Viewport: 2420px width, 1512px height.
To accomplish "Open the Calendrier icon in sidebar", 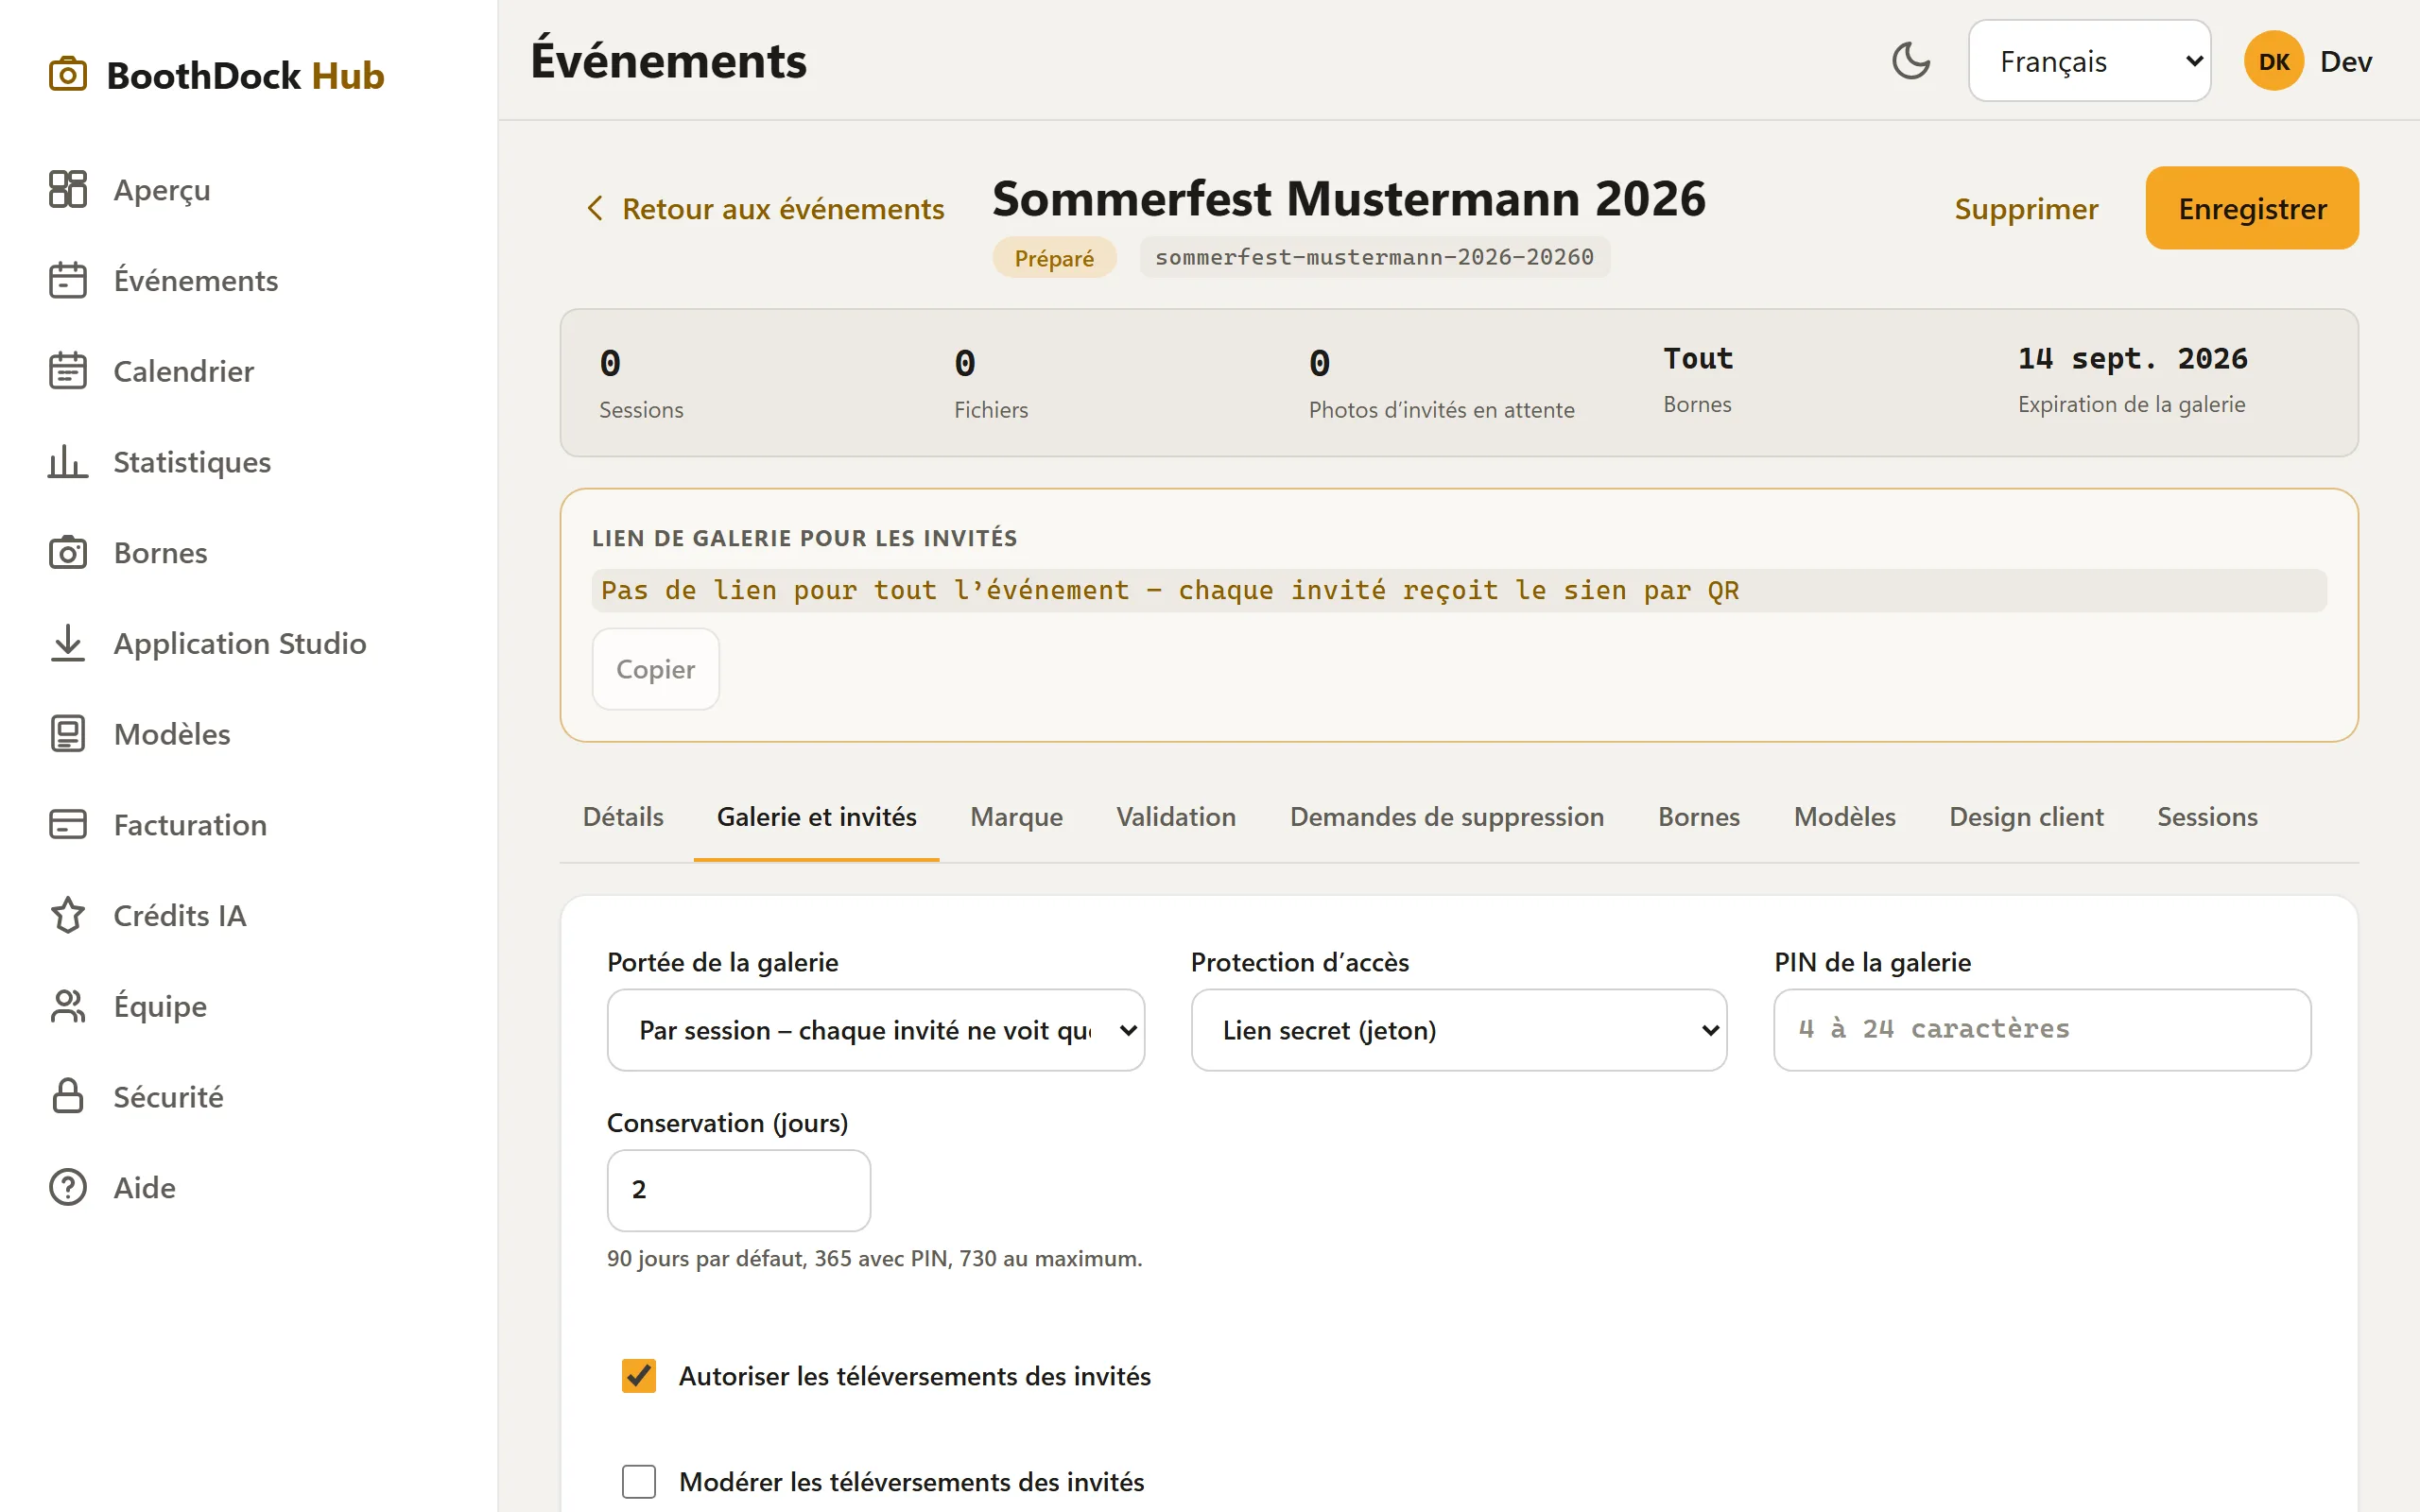I will (x=68, y=371).
